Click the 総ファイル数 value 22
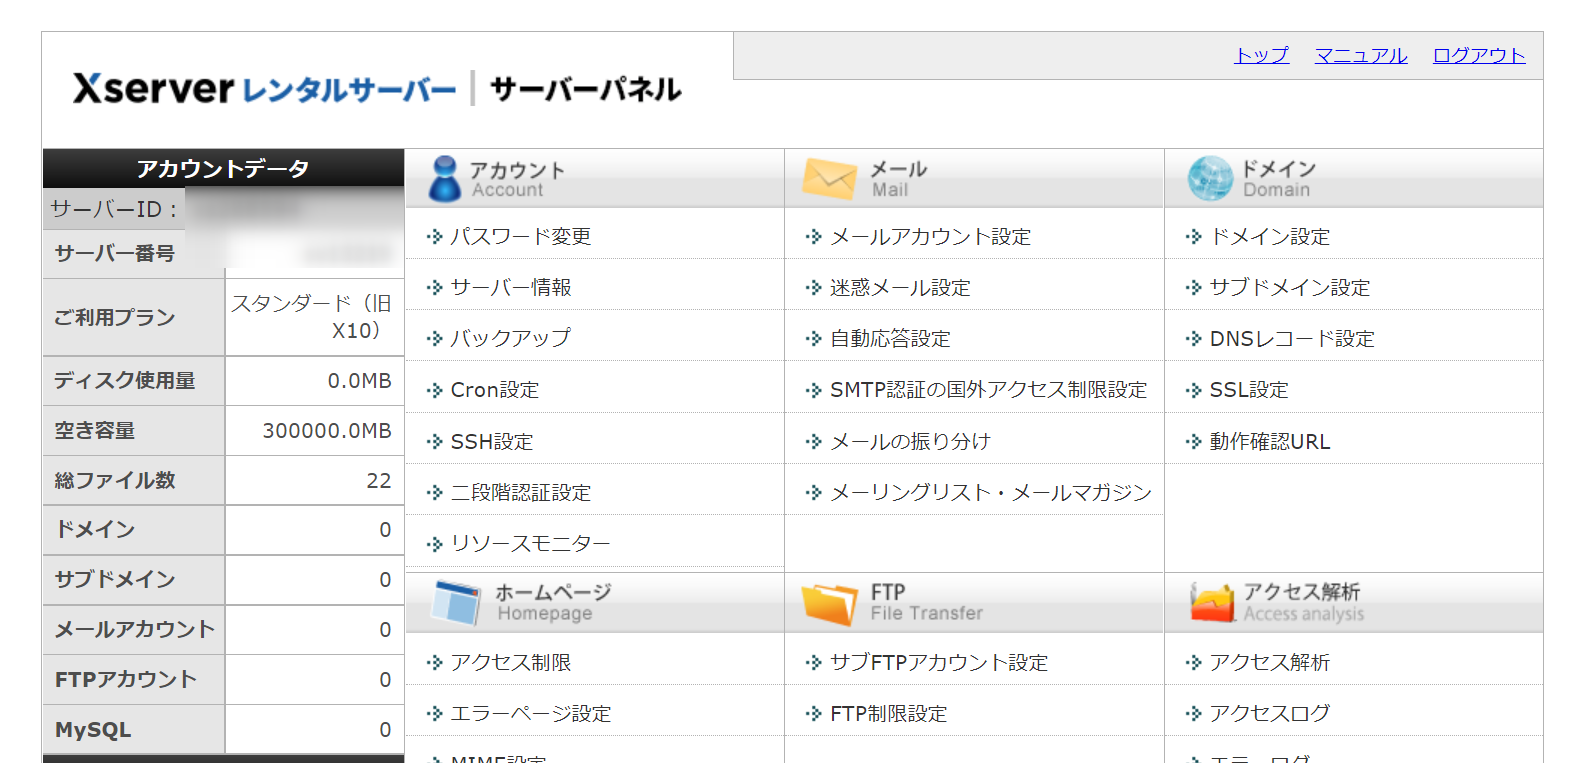Screen dimensions: 1580x763 pyautogui.click(x=379, y=481)
